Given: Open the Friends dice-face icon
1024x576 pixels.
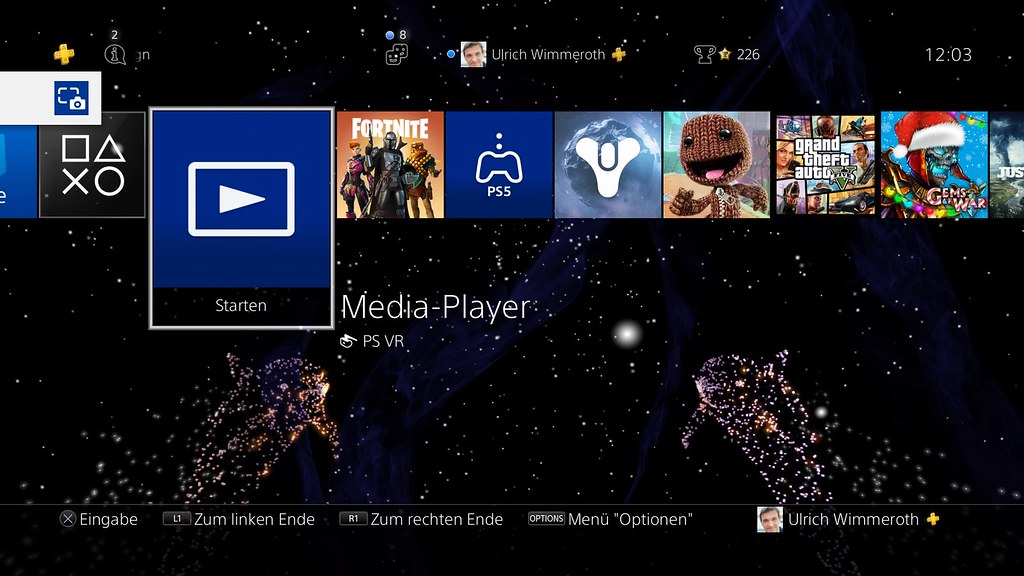Looking at the screenshot, I should click(396, 55).
